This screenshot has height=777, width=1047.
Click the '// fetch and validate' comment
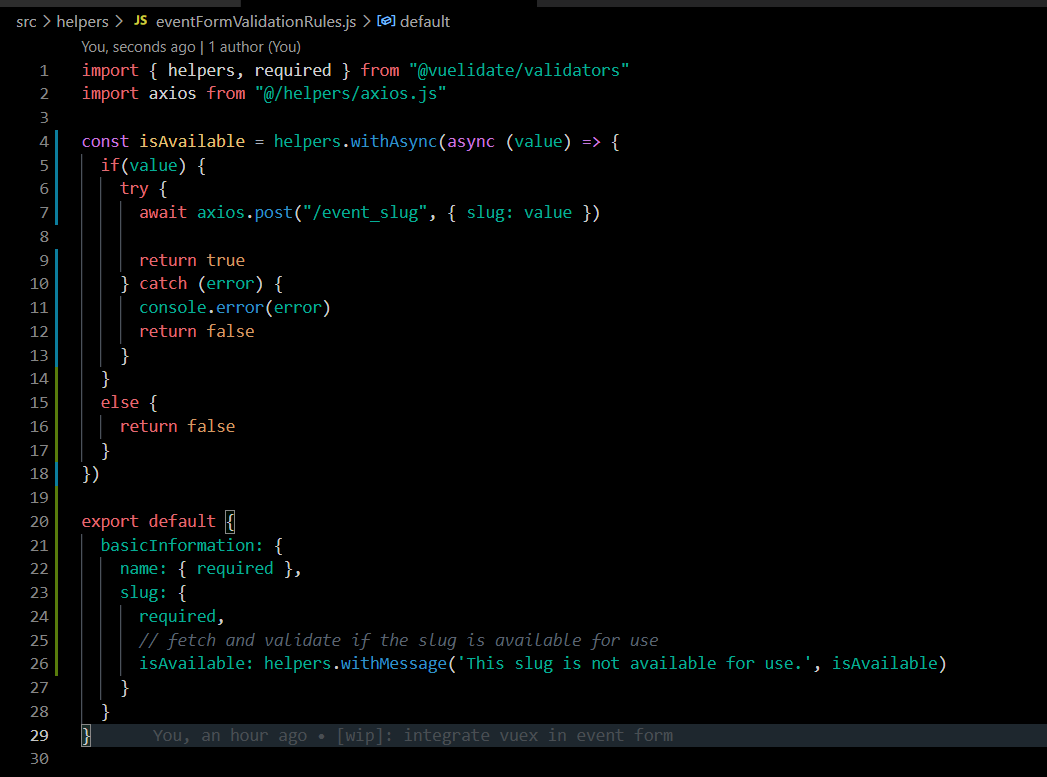pyautogui.click(x=399, y=640)
